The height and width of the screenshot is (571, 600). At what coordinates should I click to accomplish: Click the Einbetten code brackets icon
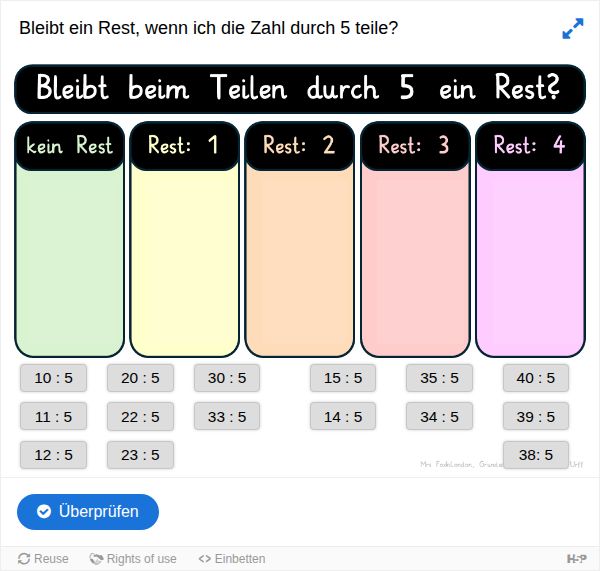[x=205, y=559]
